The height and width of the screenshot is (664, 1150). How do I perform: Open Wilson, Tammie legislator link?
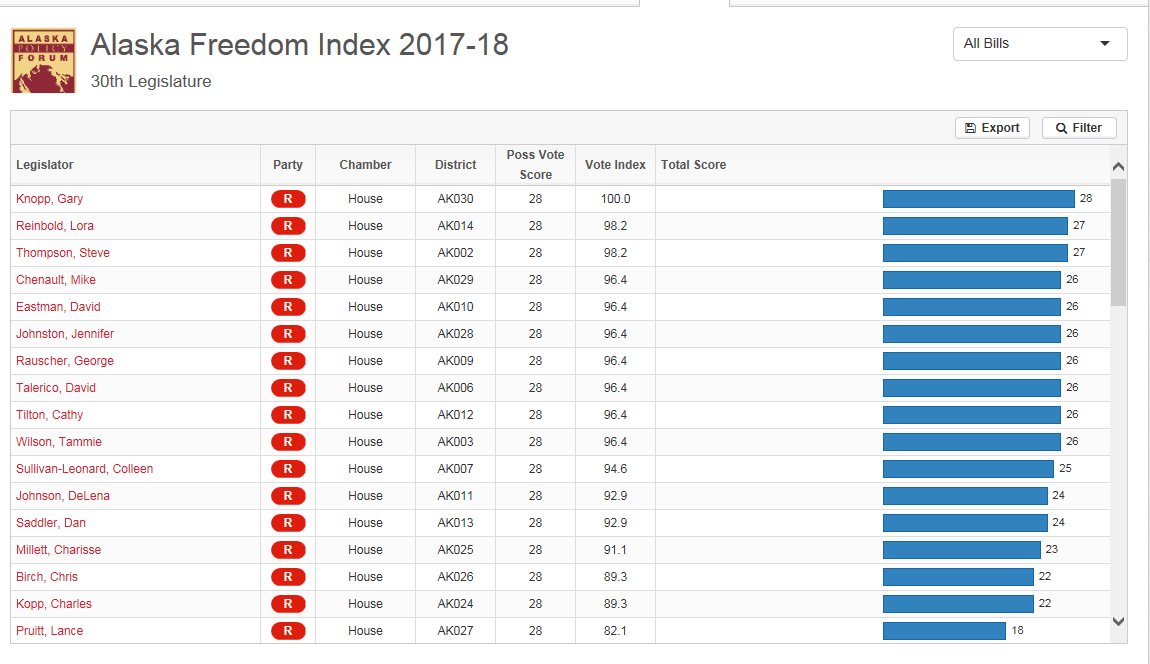click(59, 442)
